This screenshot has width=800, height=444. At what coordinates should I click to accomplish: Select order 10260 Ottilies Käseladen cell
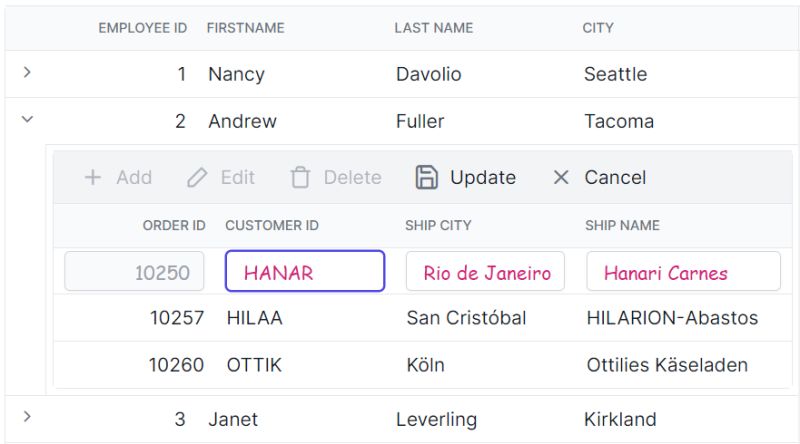click(667, 365)
